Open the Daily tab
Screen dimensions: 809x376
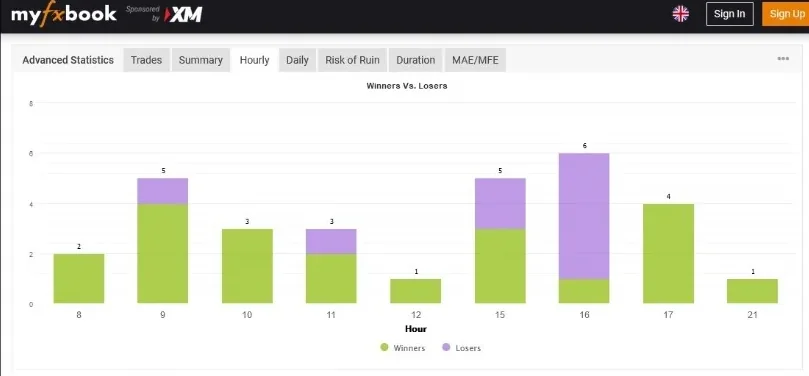click(297, 60)
